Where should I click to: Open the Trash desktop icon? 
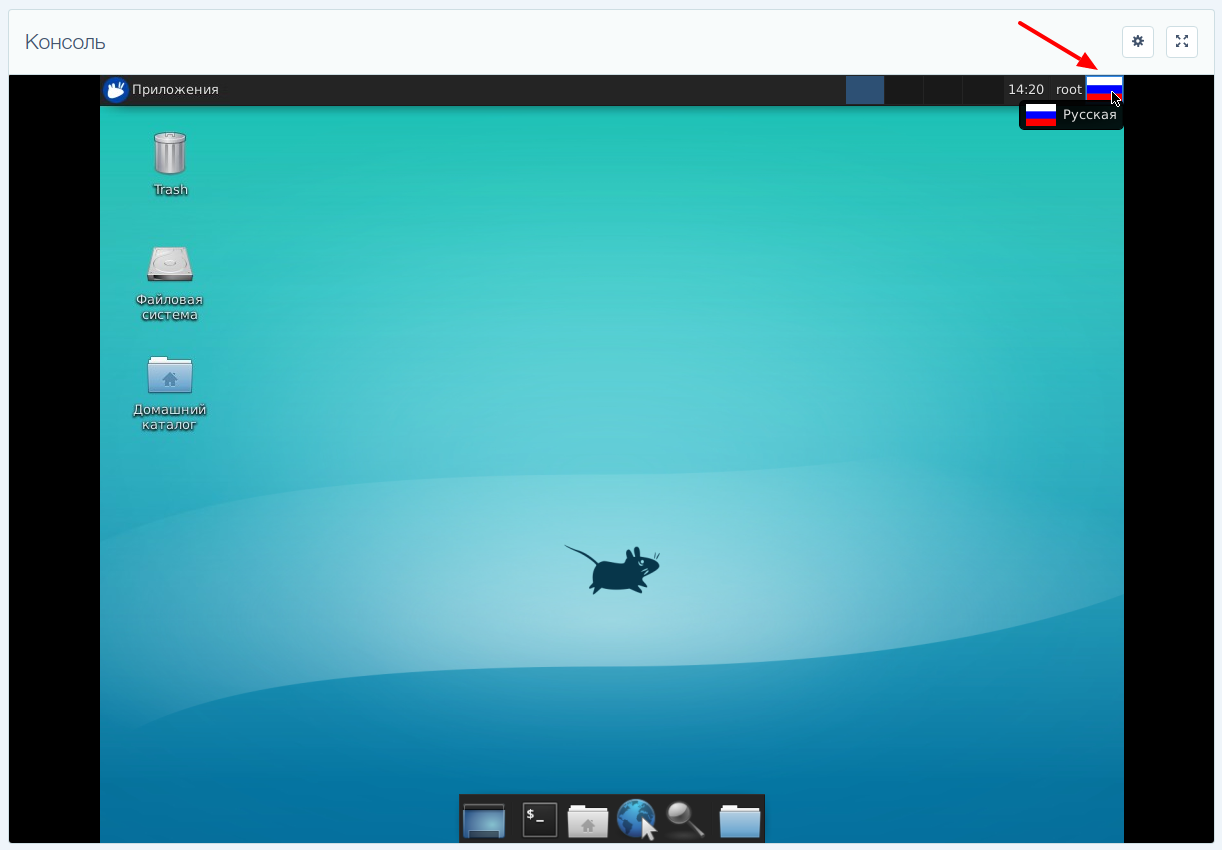click(x=170, y=153)
